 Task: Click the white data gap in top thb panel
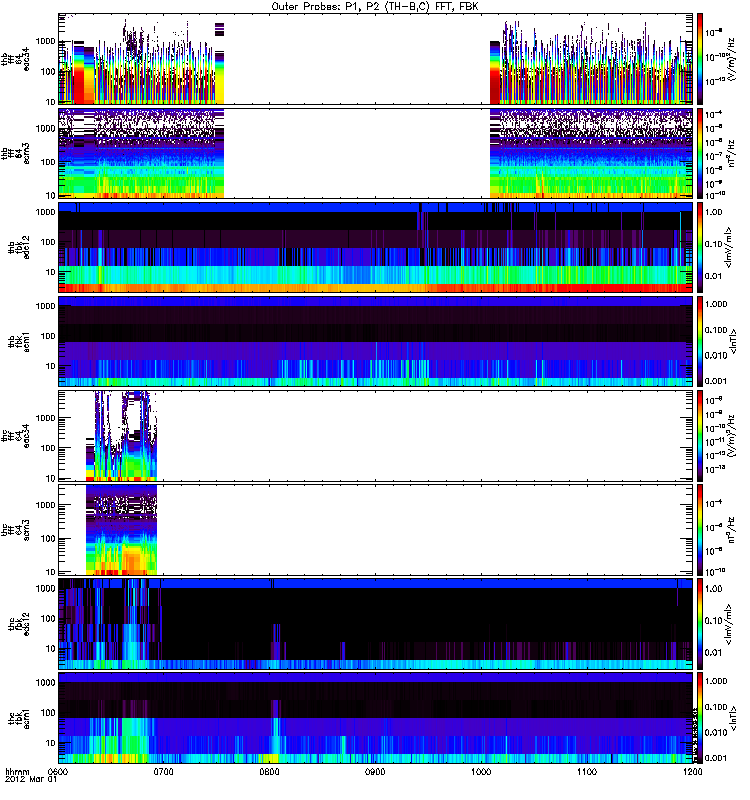(x=355, y=57)
